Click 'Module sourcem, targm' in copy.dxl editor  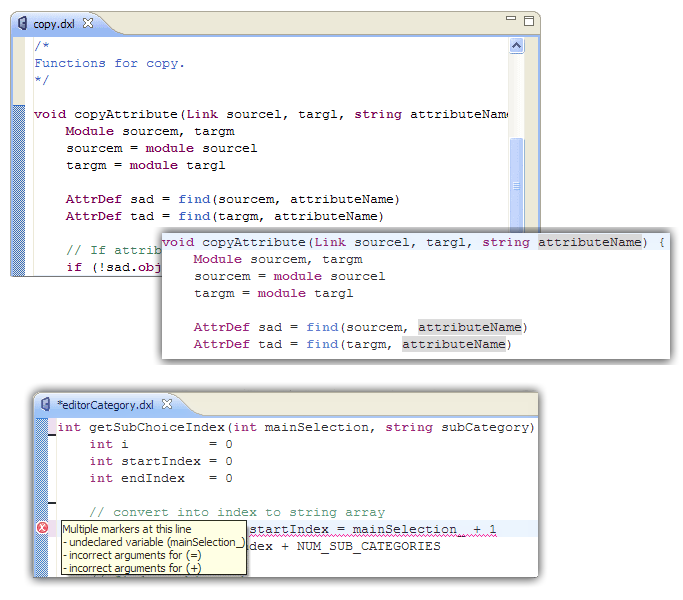[150, 132]
